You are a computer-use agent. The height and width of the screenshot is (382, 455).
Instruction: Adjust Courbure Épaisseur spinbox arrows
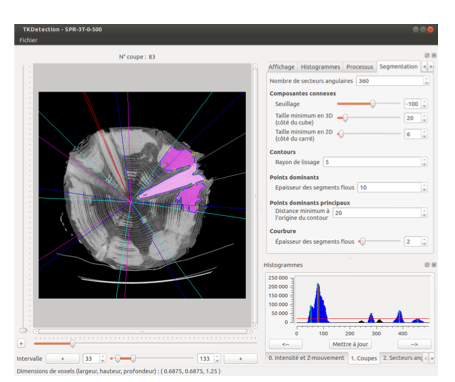424,241
